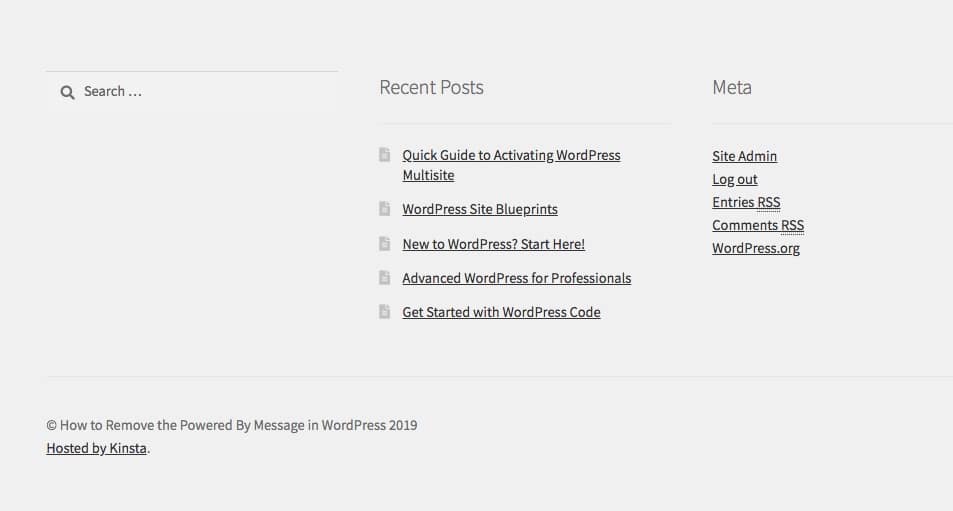Visit New to WordPress? Start Here! post

point(493,244)
